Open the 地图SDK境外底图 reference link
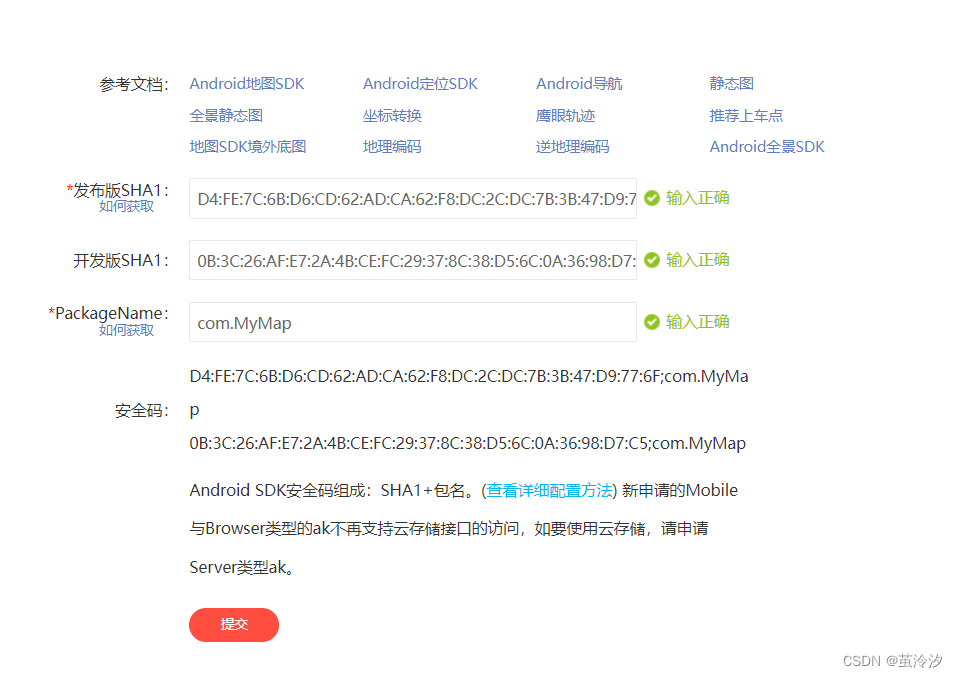Image resolution: width=958 pixels, height=678 pixels. (248, 147)
